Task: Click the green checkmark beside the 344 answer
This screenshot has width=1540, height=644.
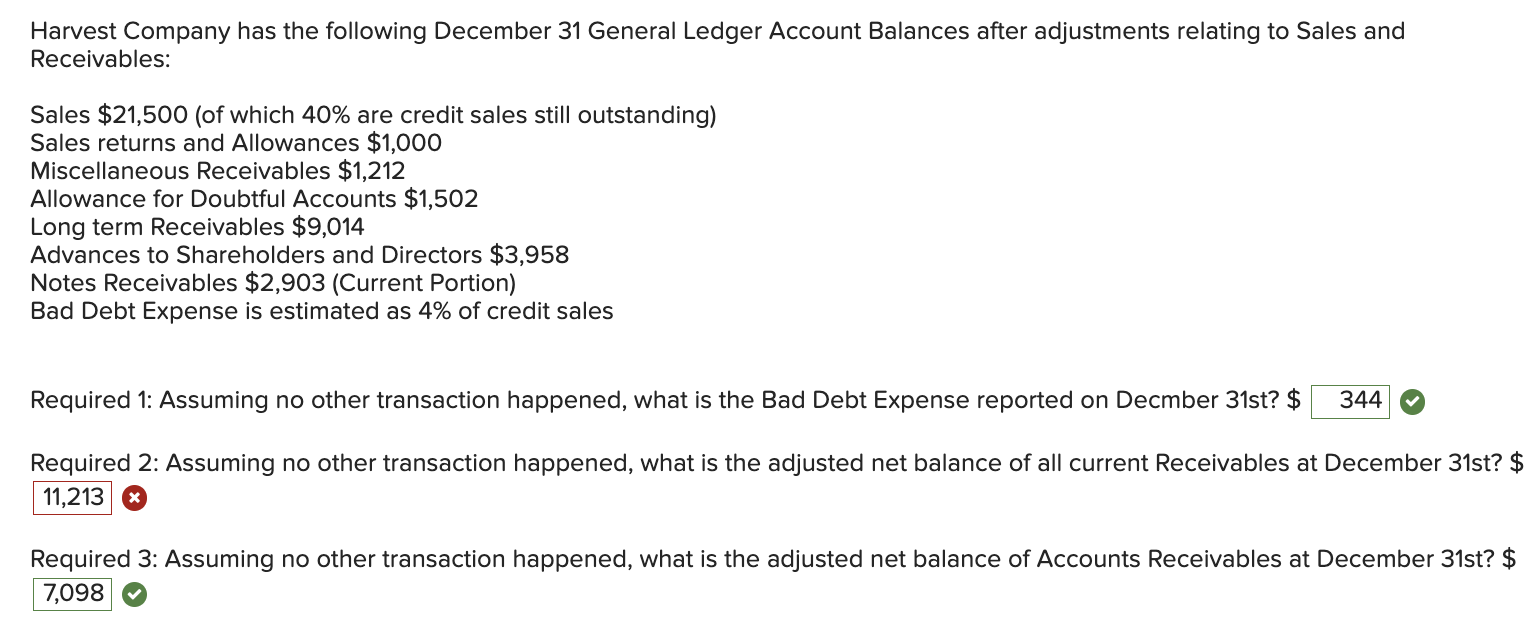Action: pyautogui.click(x=1411, y=402)
